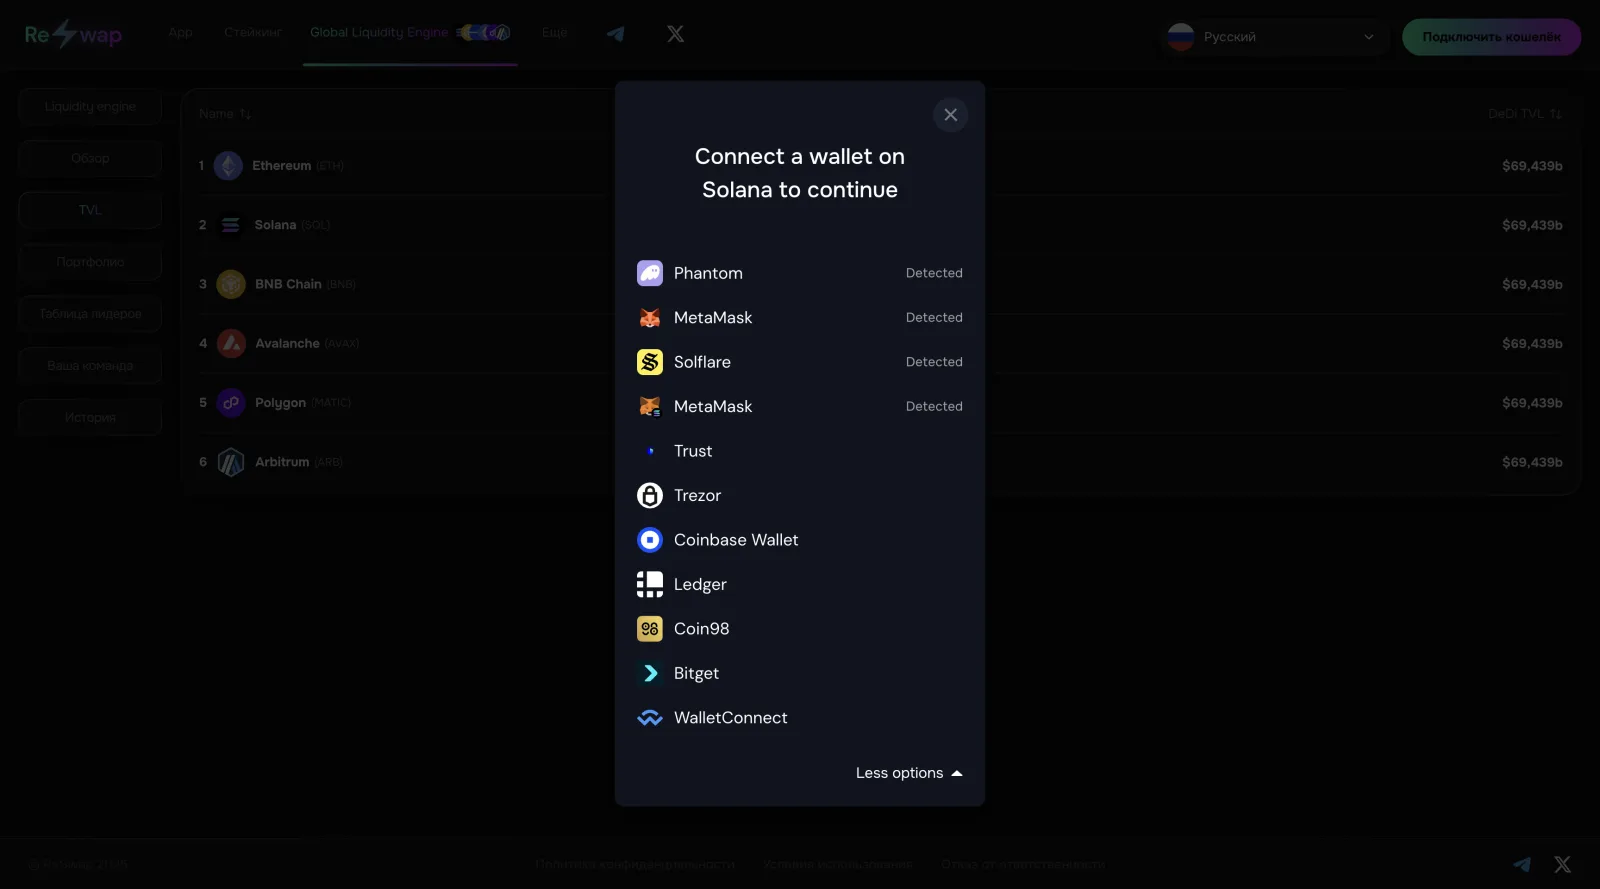Image resolution: width=1600 pixels, height=889 pixels.
Task: Select the Solana coin icon
Action: tap(231, 225)
